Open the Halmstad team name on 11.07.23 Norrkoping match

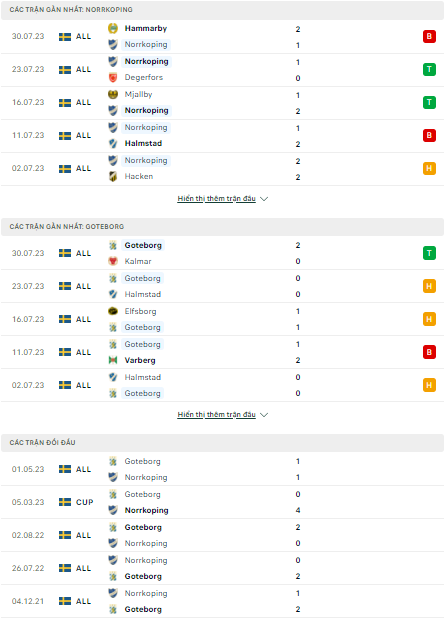pos(143,143)
